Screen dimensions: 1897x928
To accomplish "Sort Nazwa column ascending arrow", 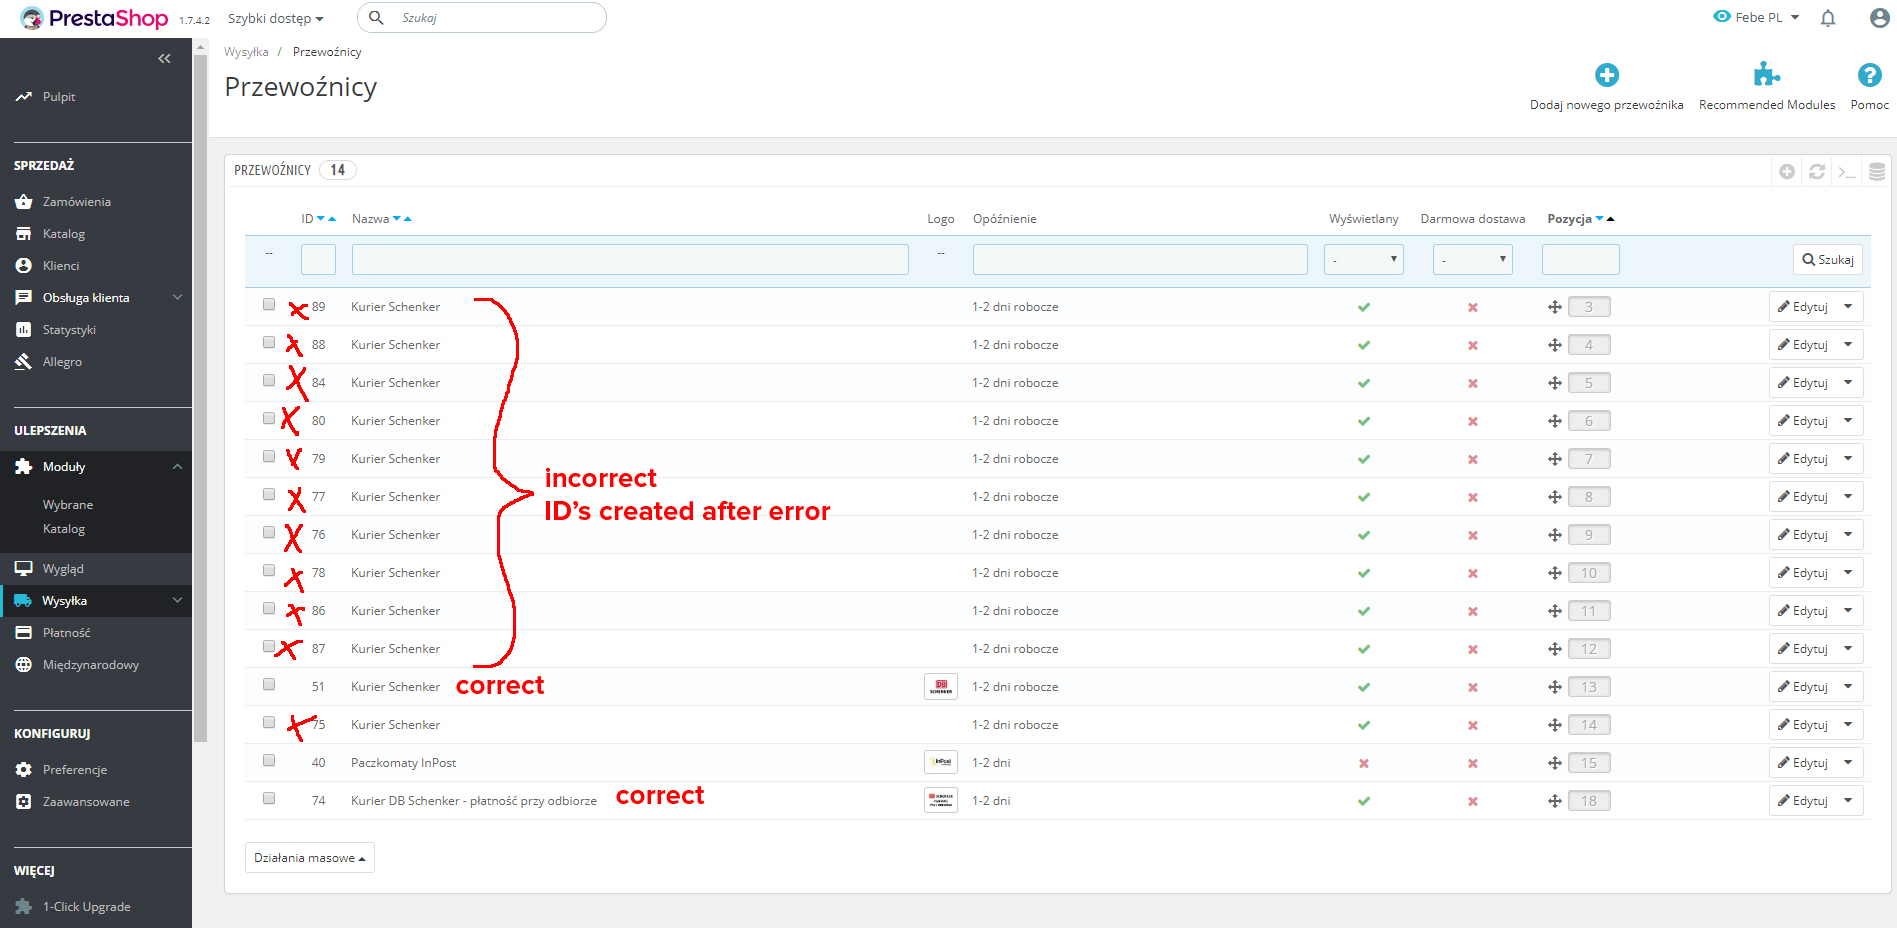I will tap(408, 219).
